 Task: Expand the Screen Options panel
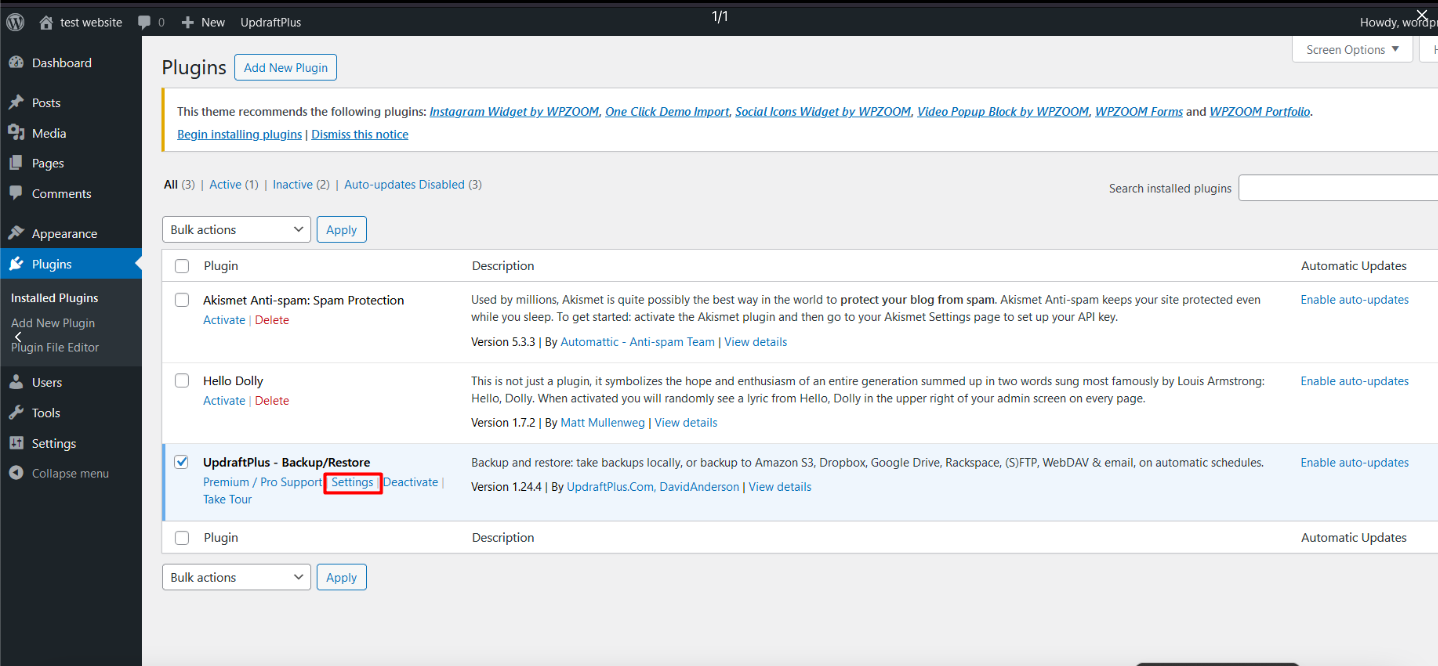click(1352, 50)
